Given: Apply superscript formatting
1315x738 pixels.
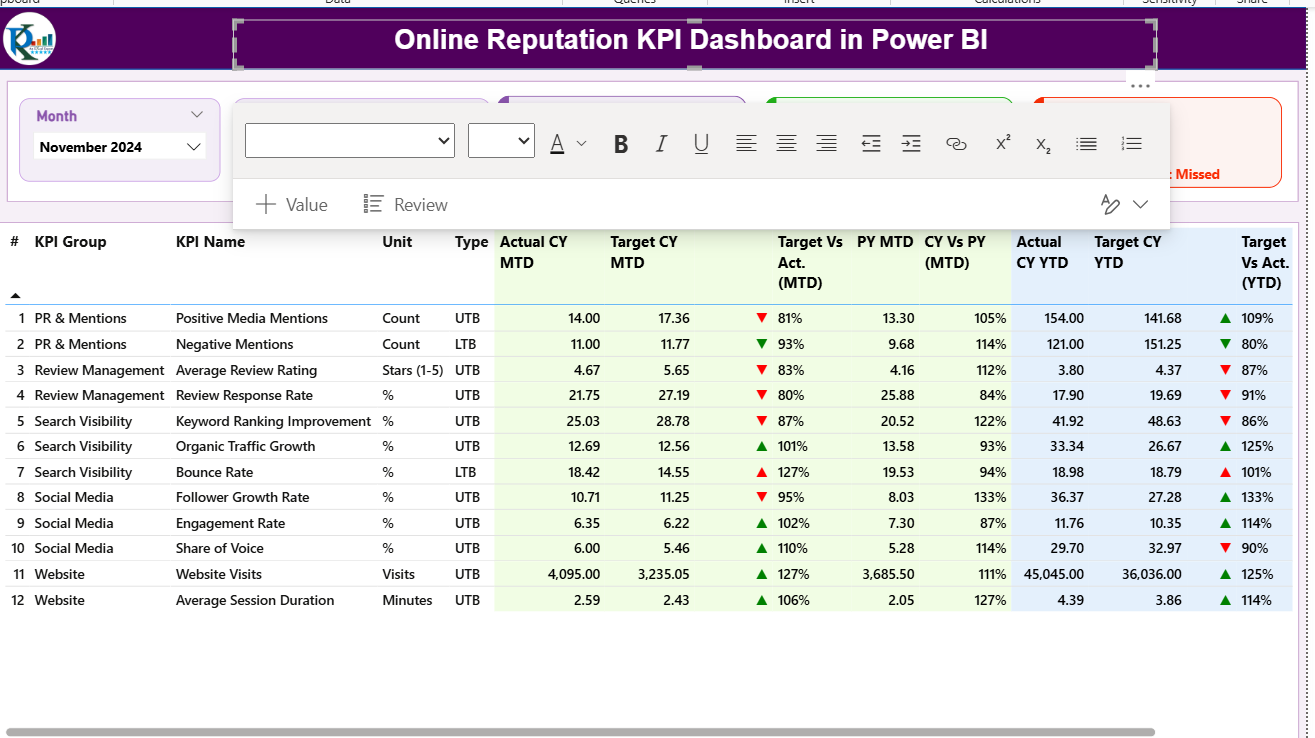Looking at the screenshot, I should click(x=1001, y=143).
